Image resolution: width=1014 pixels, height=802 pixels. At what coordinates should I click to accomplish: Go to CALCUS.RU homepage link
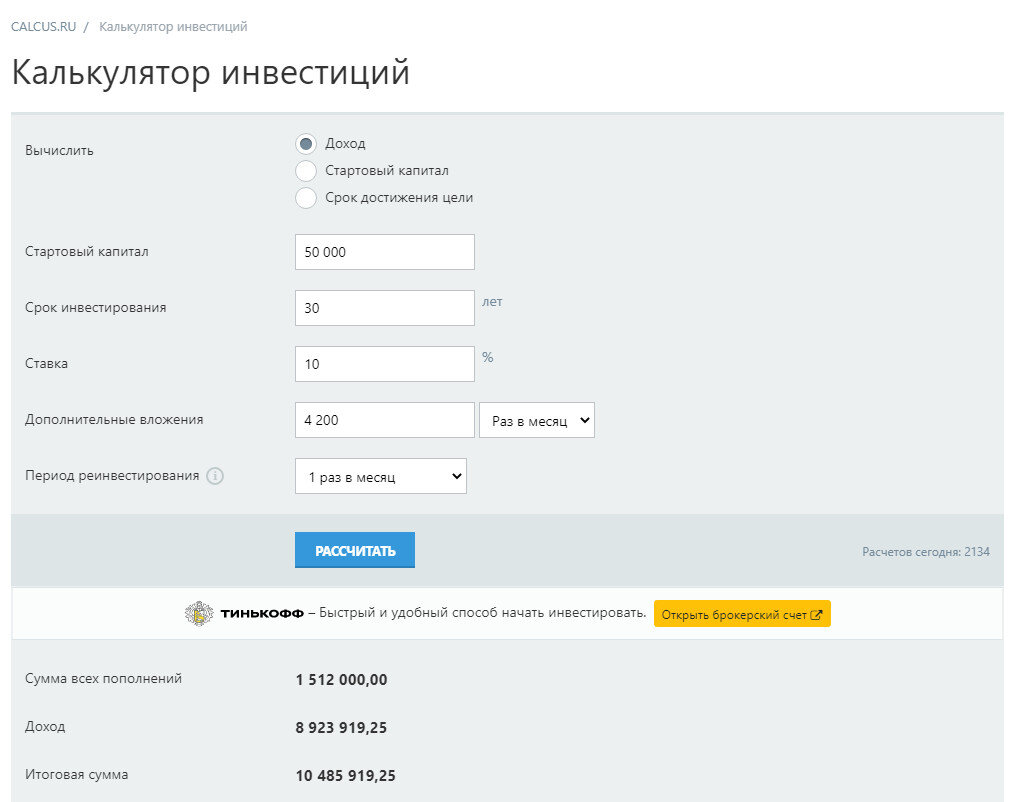(41, 27)
